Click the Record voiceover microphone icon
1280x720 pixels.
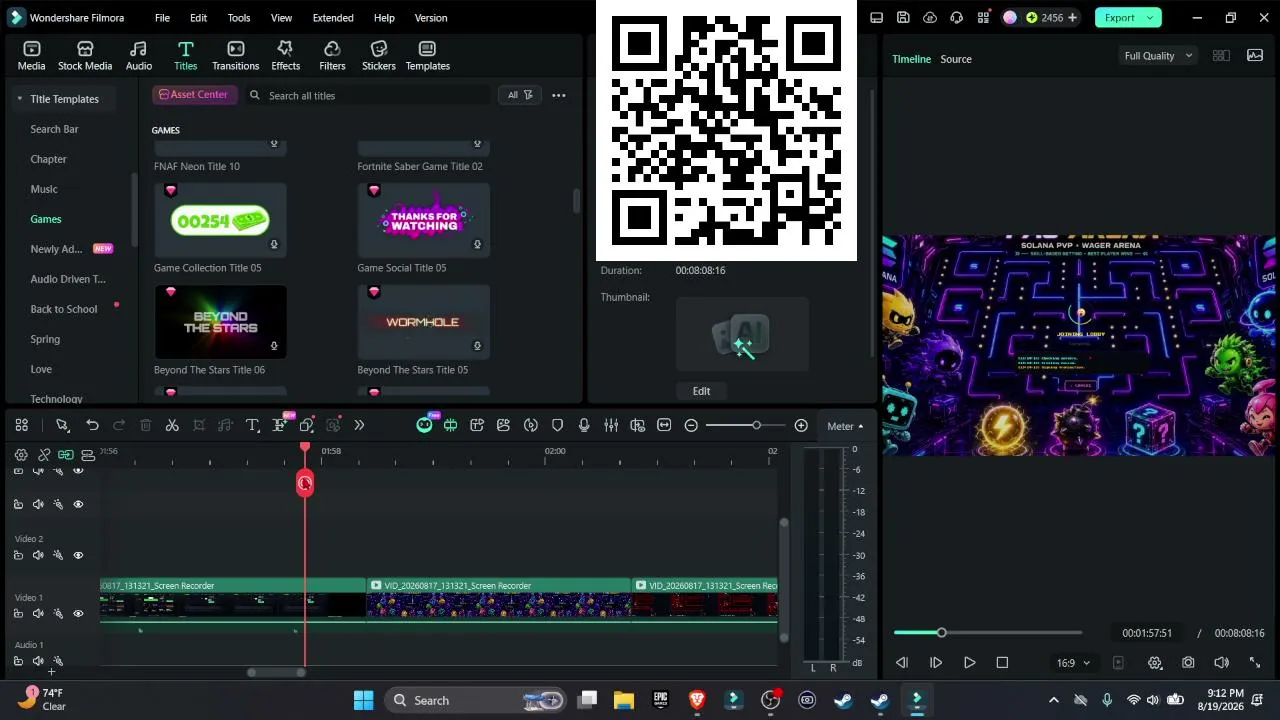click(584, 425)
